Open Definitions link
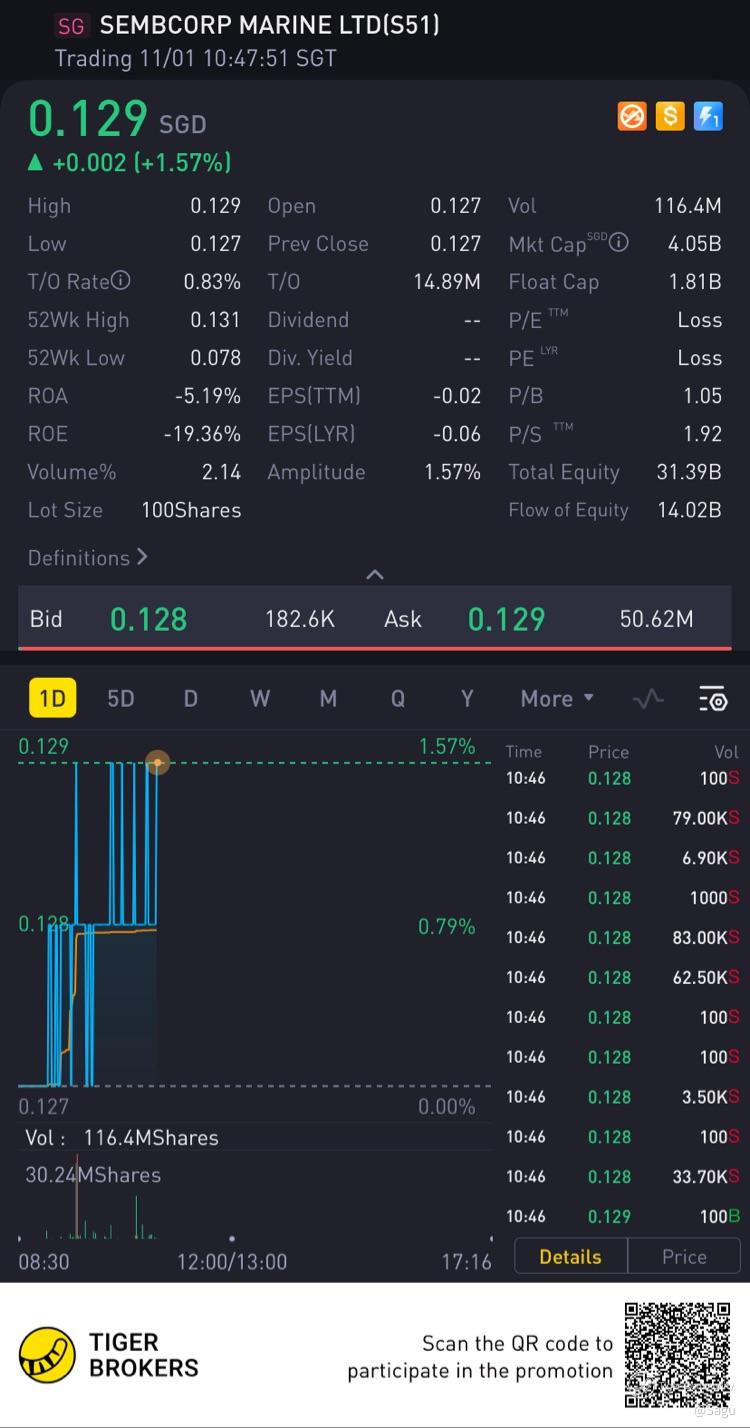 coord(88,558)
